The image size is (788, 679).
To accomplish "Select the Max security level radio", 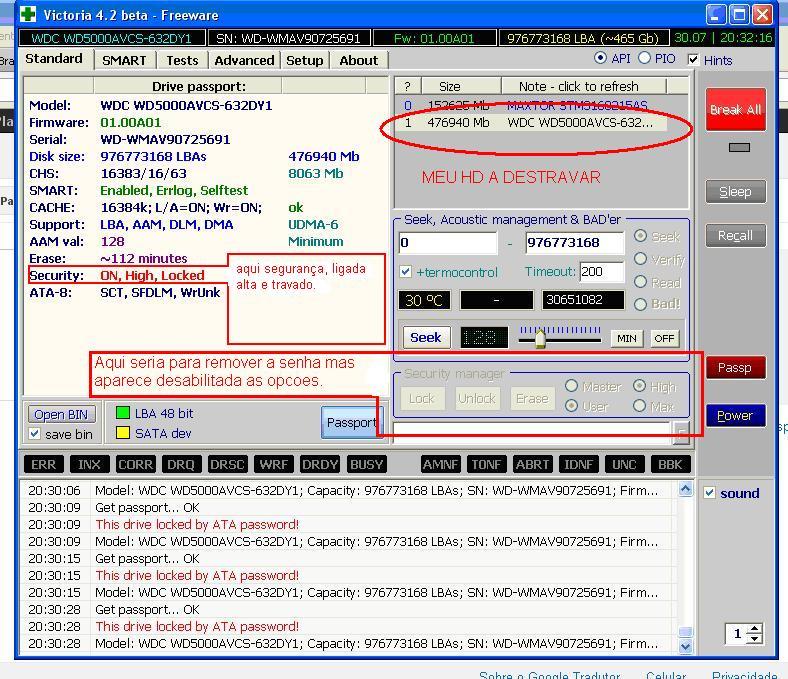I will 639,406.
